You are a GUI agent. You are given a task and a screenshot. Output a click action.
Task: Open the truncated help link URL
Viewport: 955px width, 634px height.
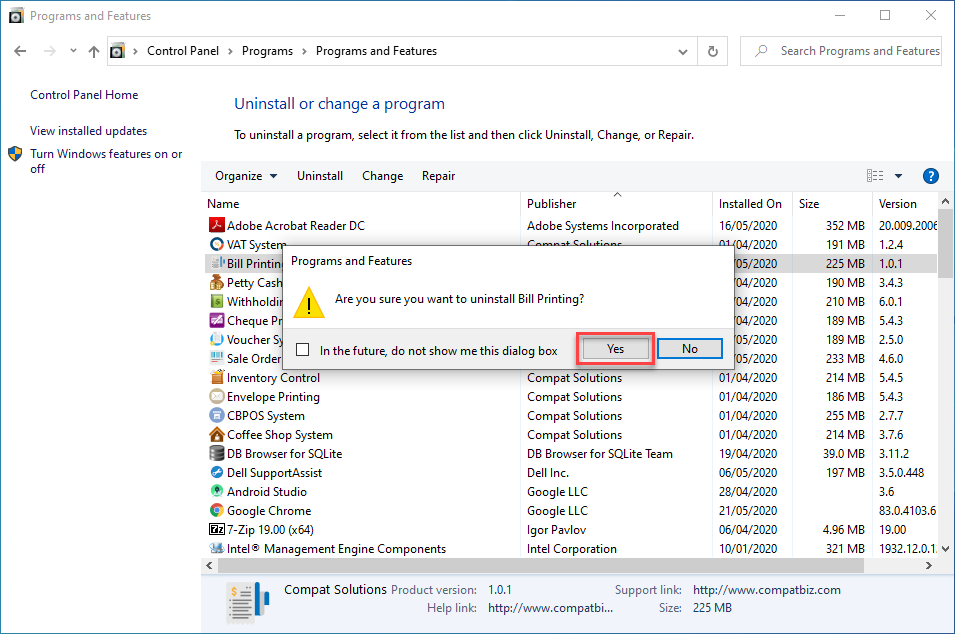pyautogui.click(x=551, y=608)
